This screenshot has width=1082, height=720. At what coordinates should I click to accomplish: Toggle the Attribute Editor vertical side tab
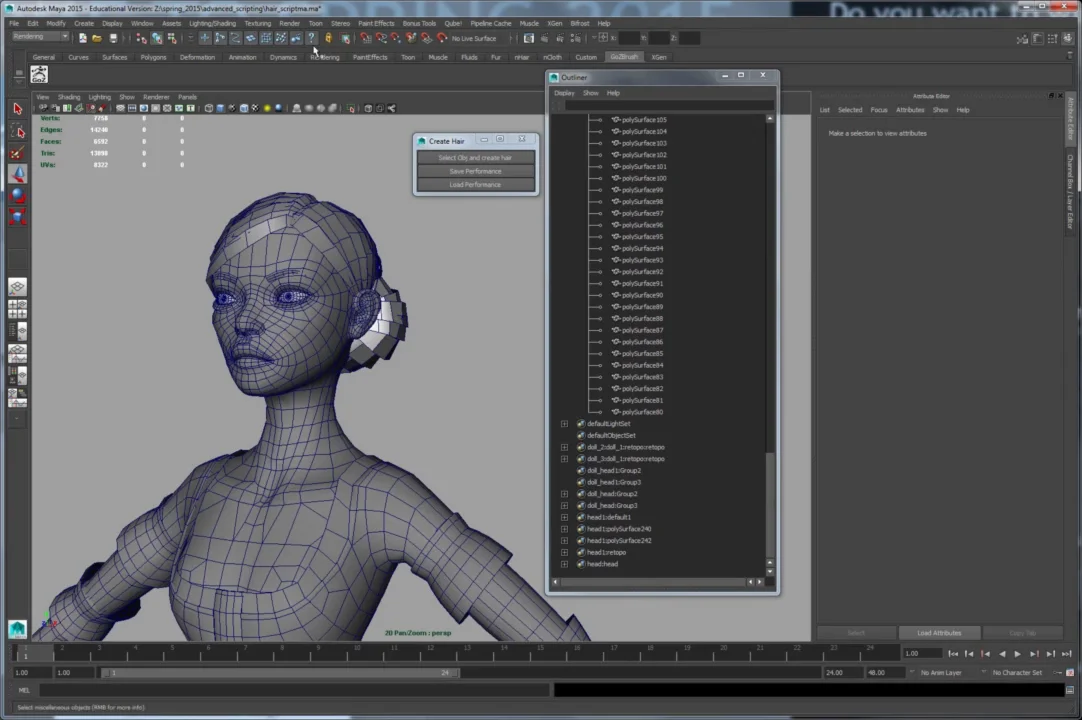coord(1070,118)
